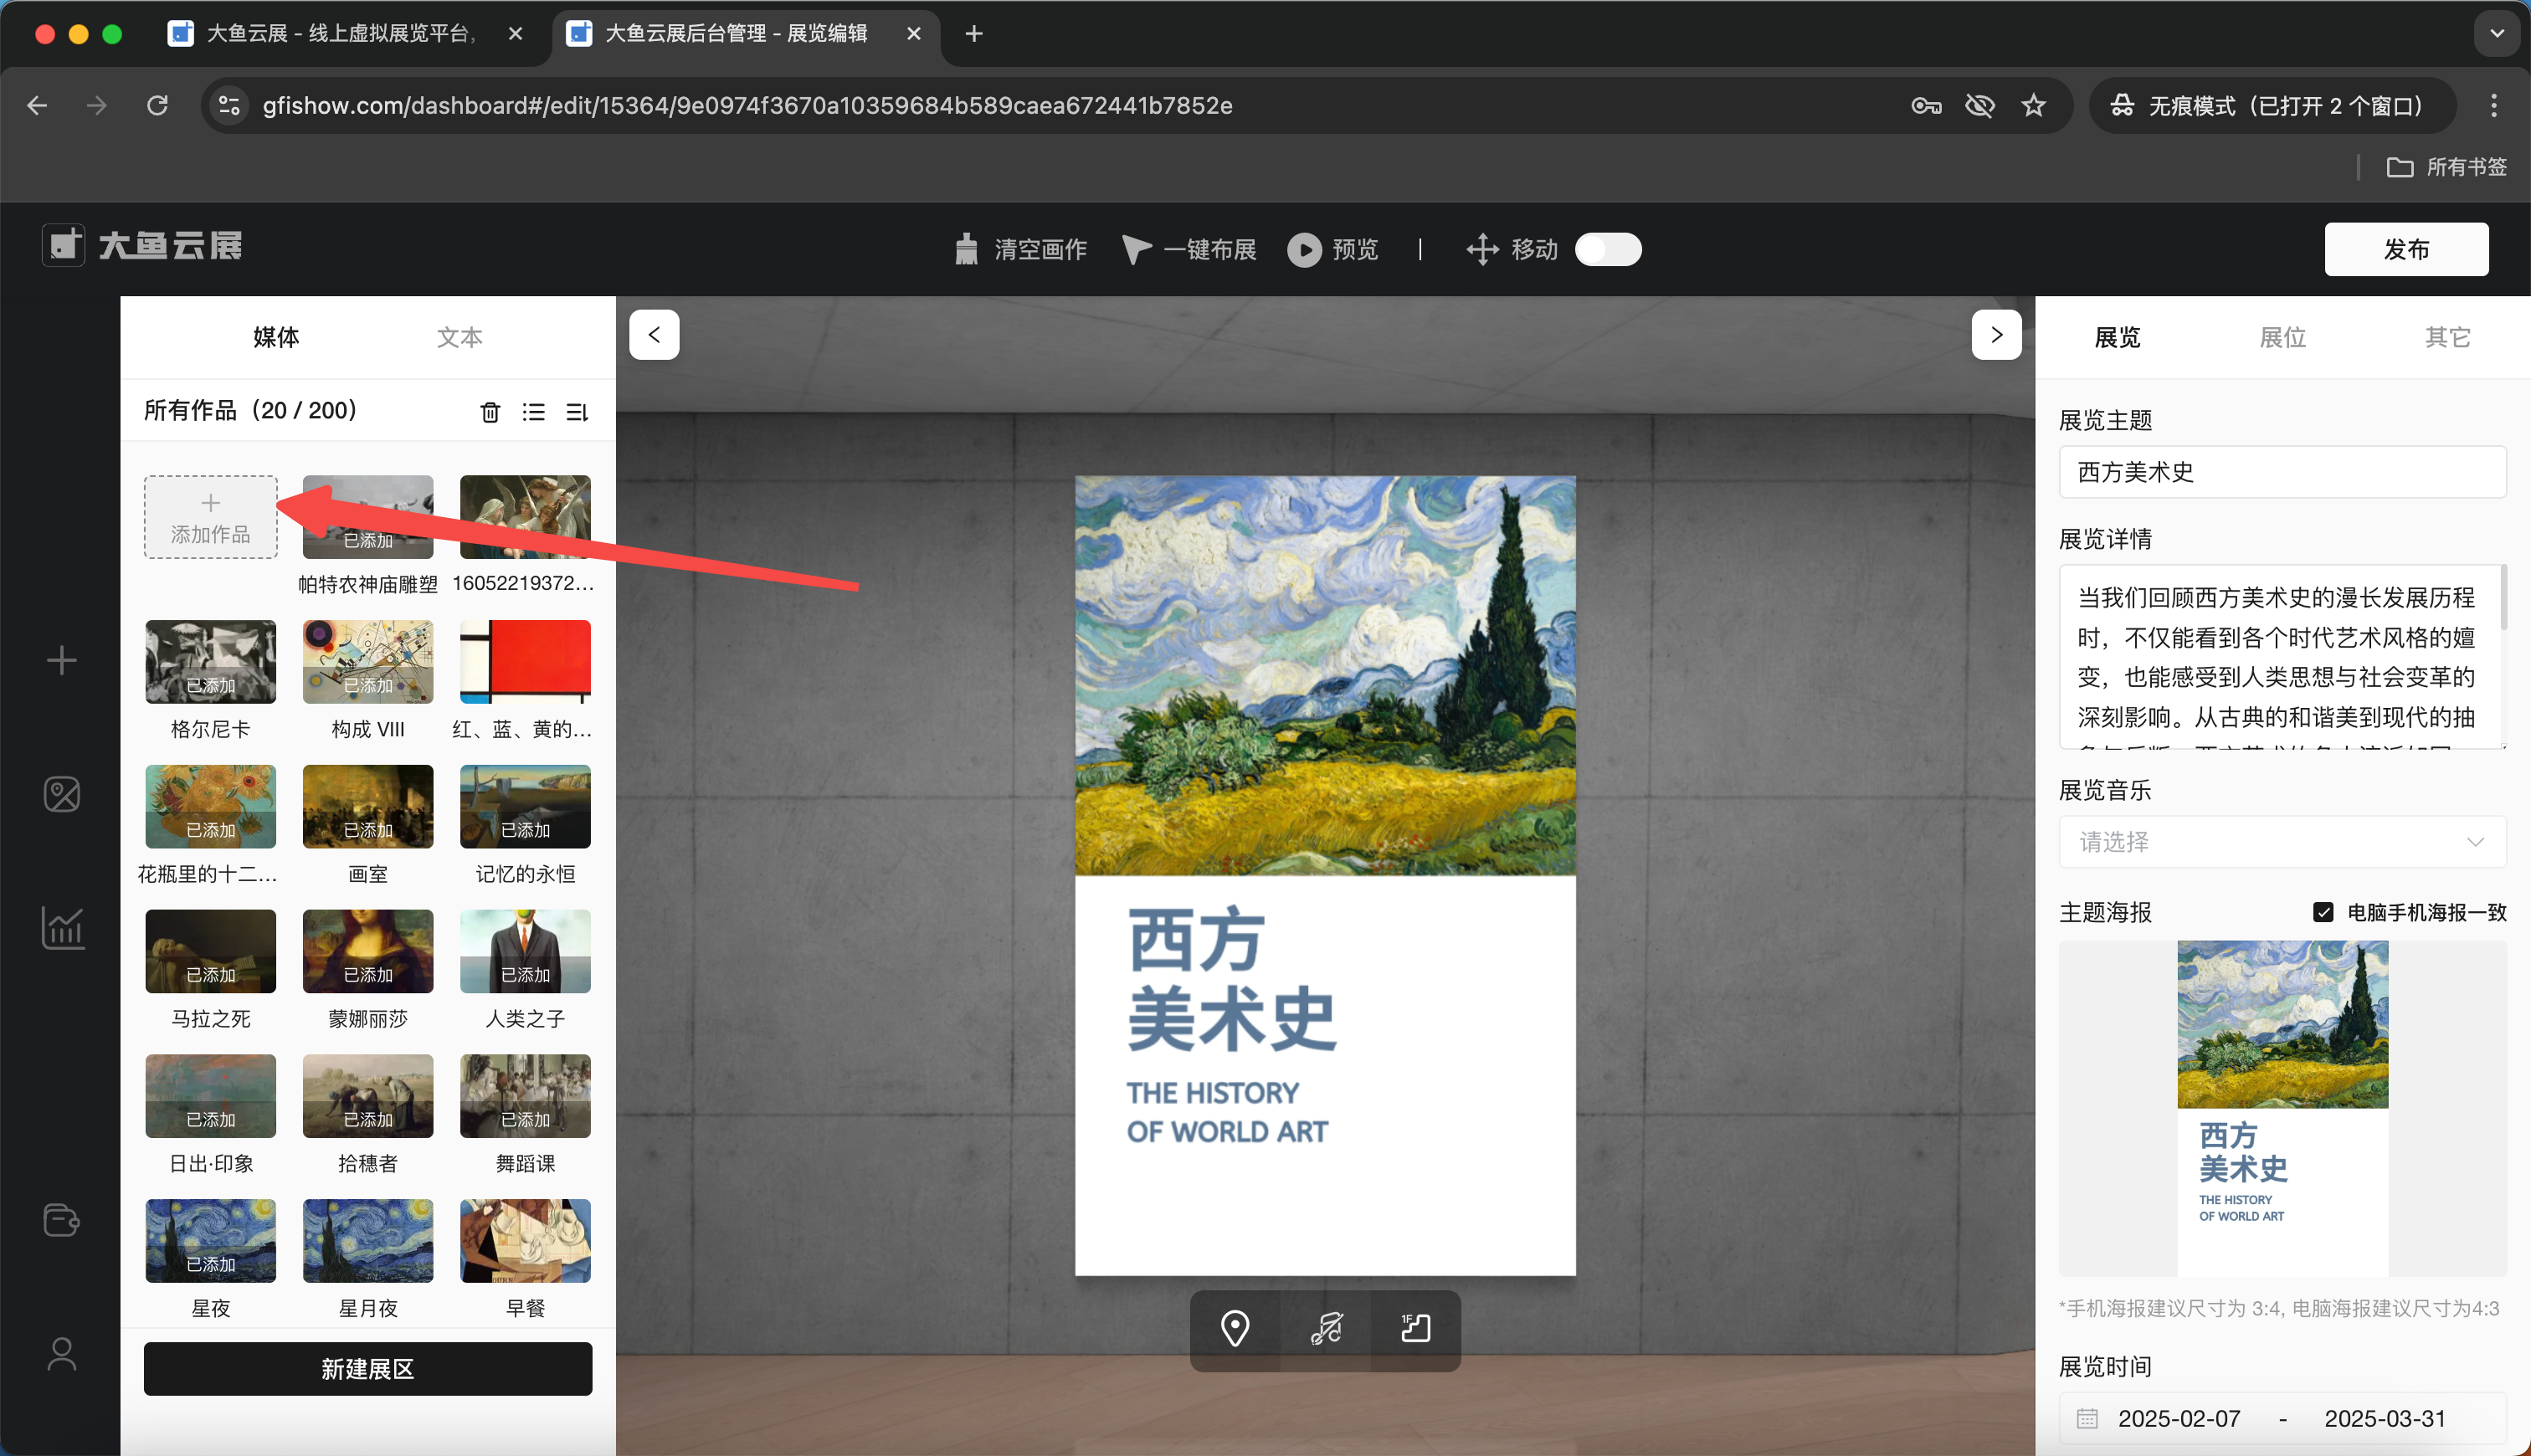2531x1456 pixels.
Task: Open 所有书签 bookmarks folder
Action: click(2446, 167)
